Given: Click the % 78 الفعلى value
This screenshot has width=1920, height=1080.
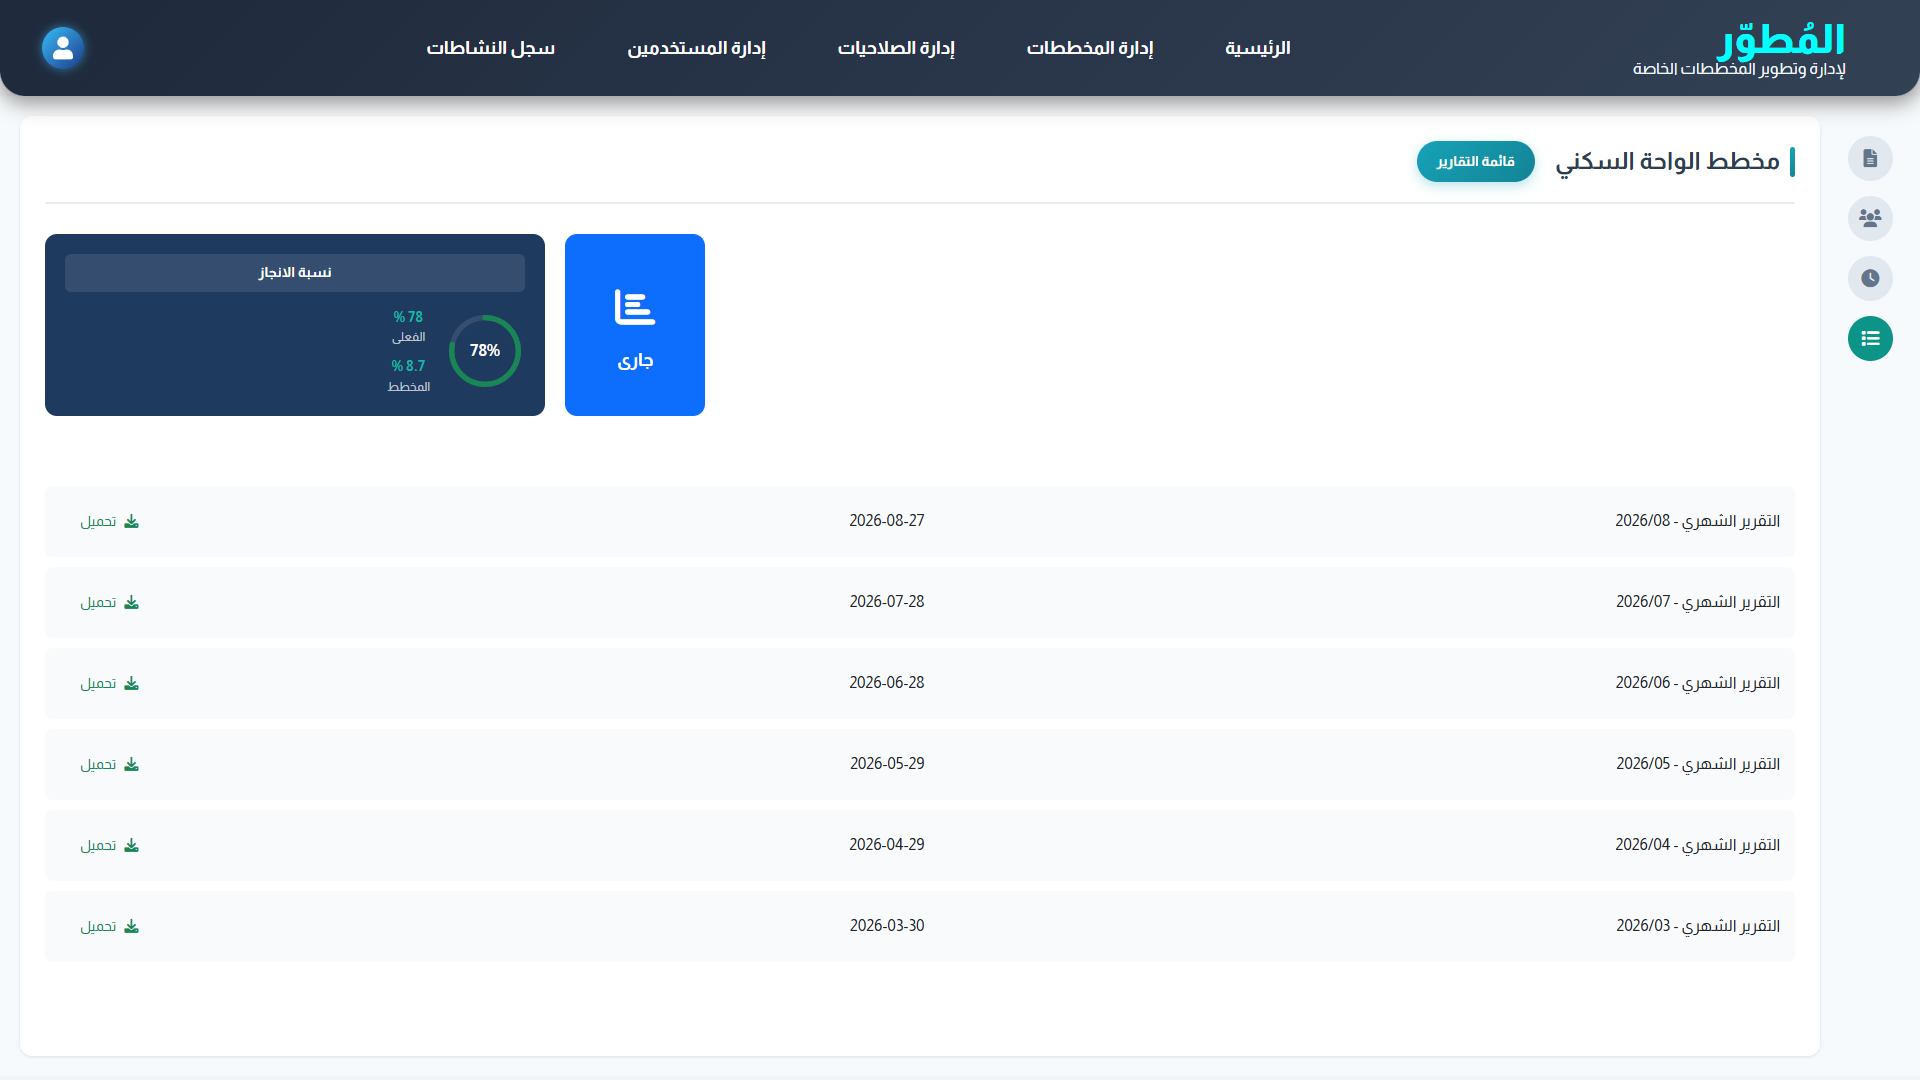Looking at the screenshot, I should [x=408, y=317].
